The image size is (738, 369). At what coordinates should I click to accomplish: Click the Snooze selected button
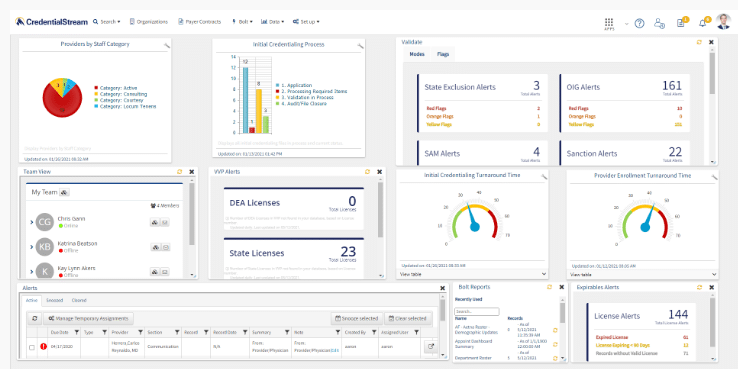click(356, 319)
